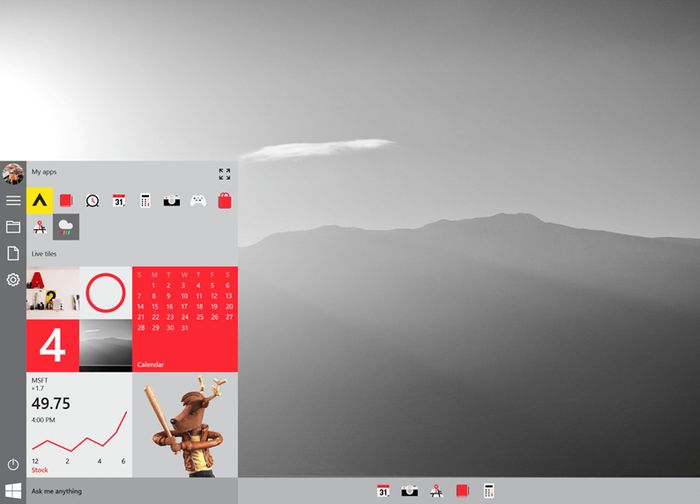Click the red square app on taskbar
The image size is (700, 504).
point(462,491)
